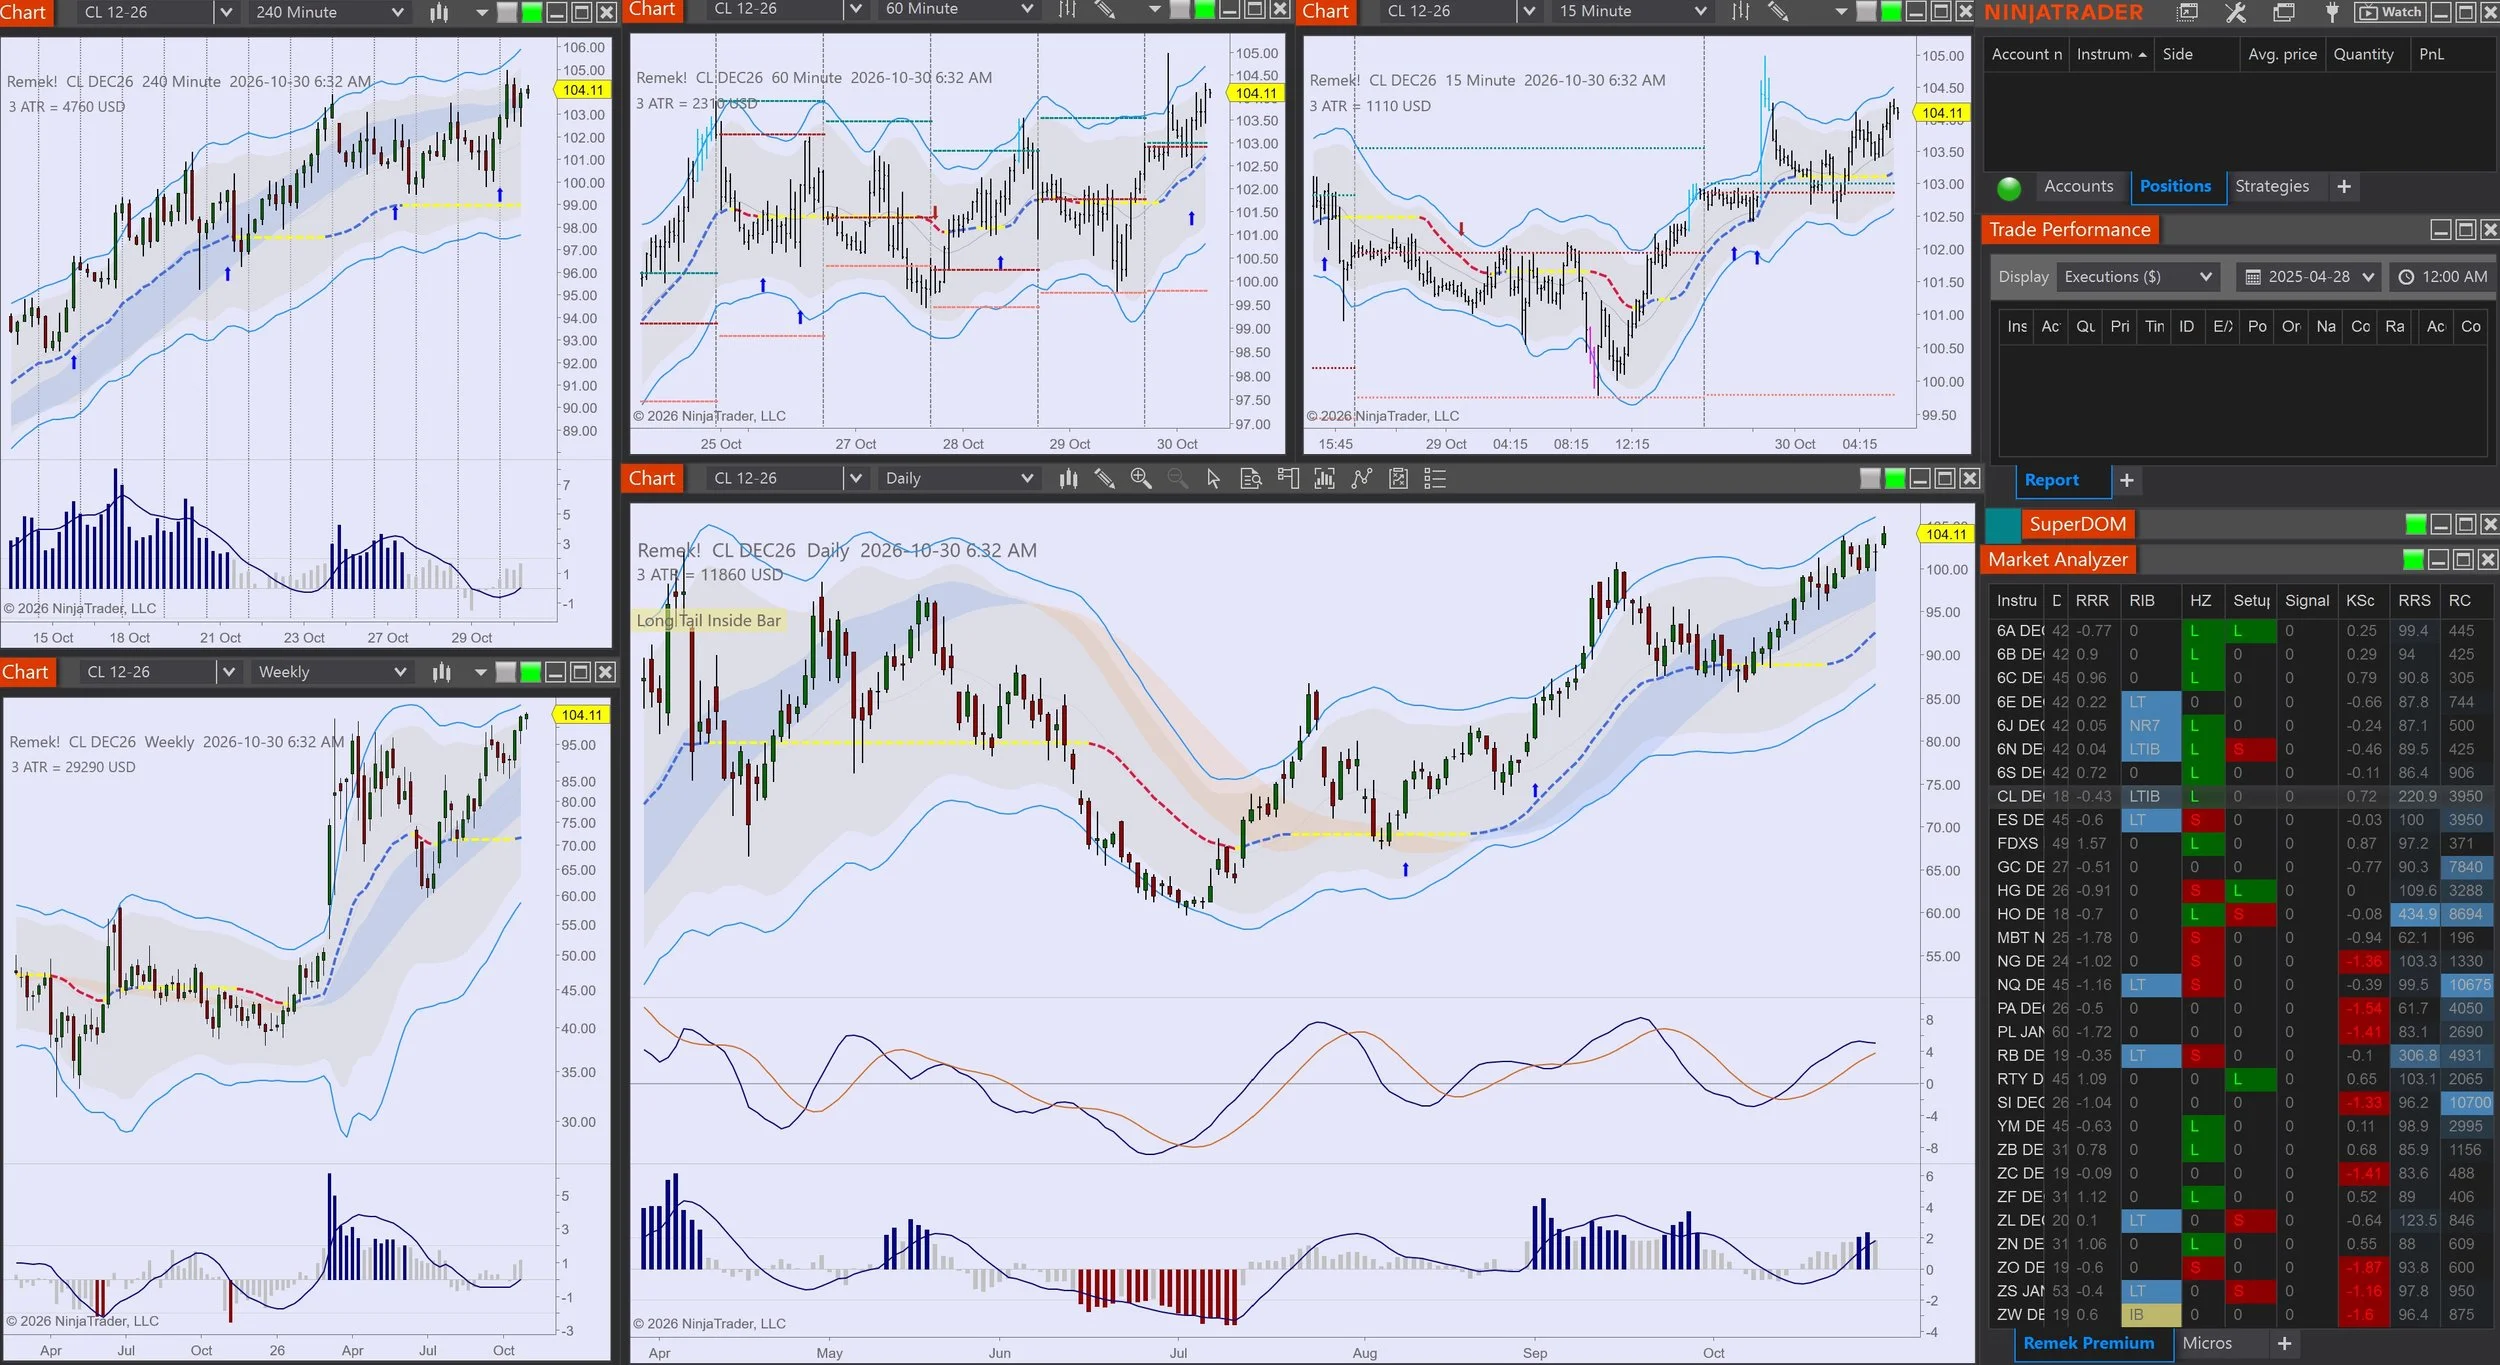Open Daily interval dropdown

point(959,479)
